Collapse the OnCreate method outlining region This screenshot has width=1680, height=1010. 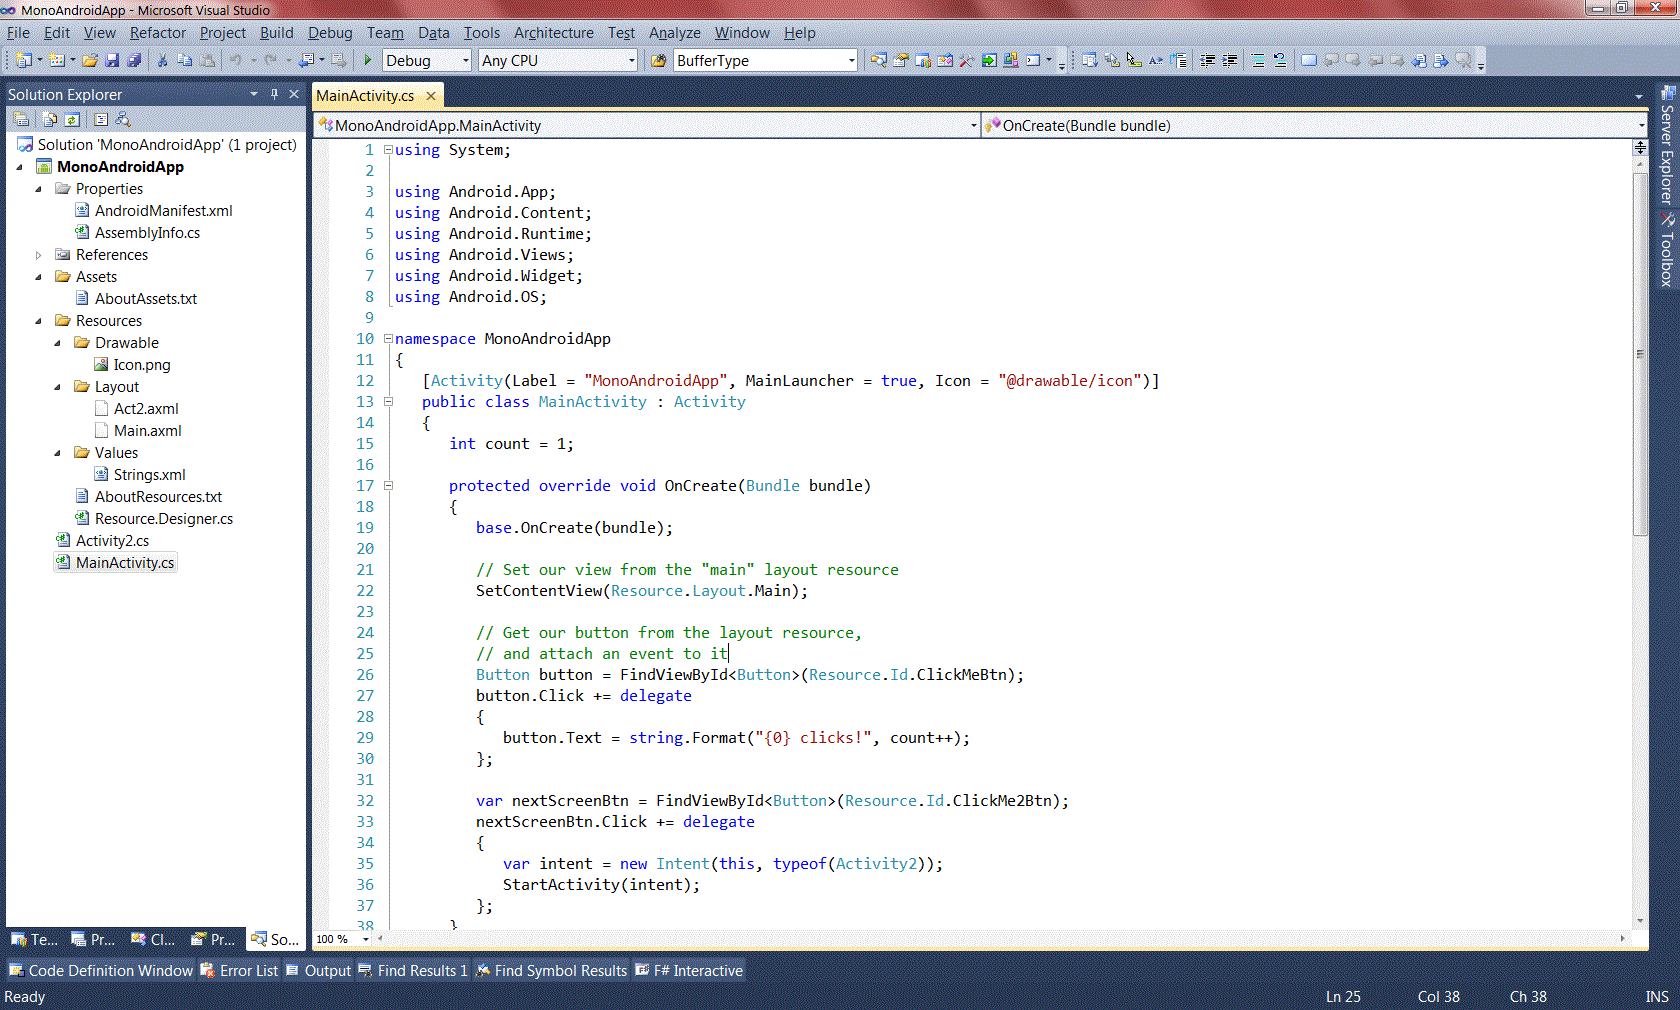pyautogui.click(x=388, y=486)
